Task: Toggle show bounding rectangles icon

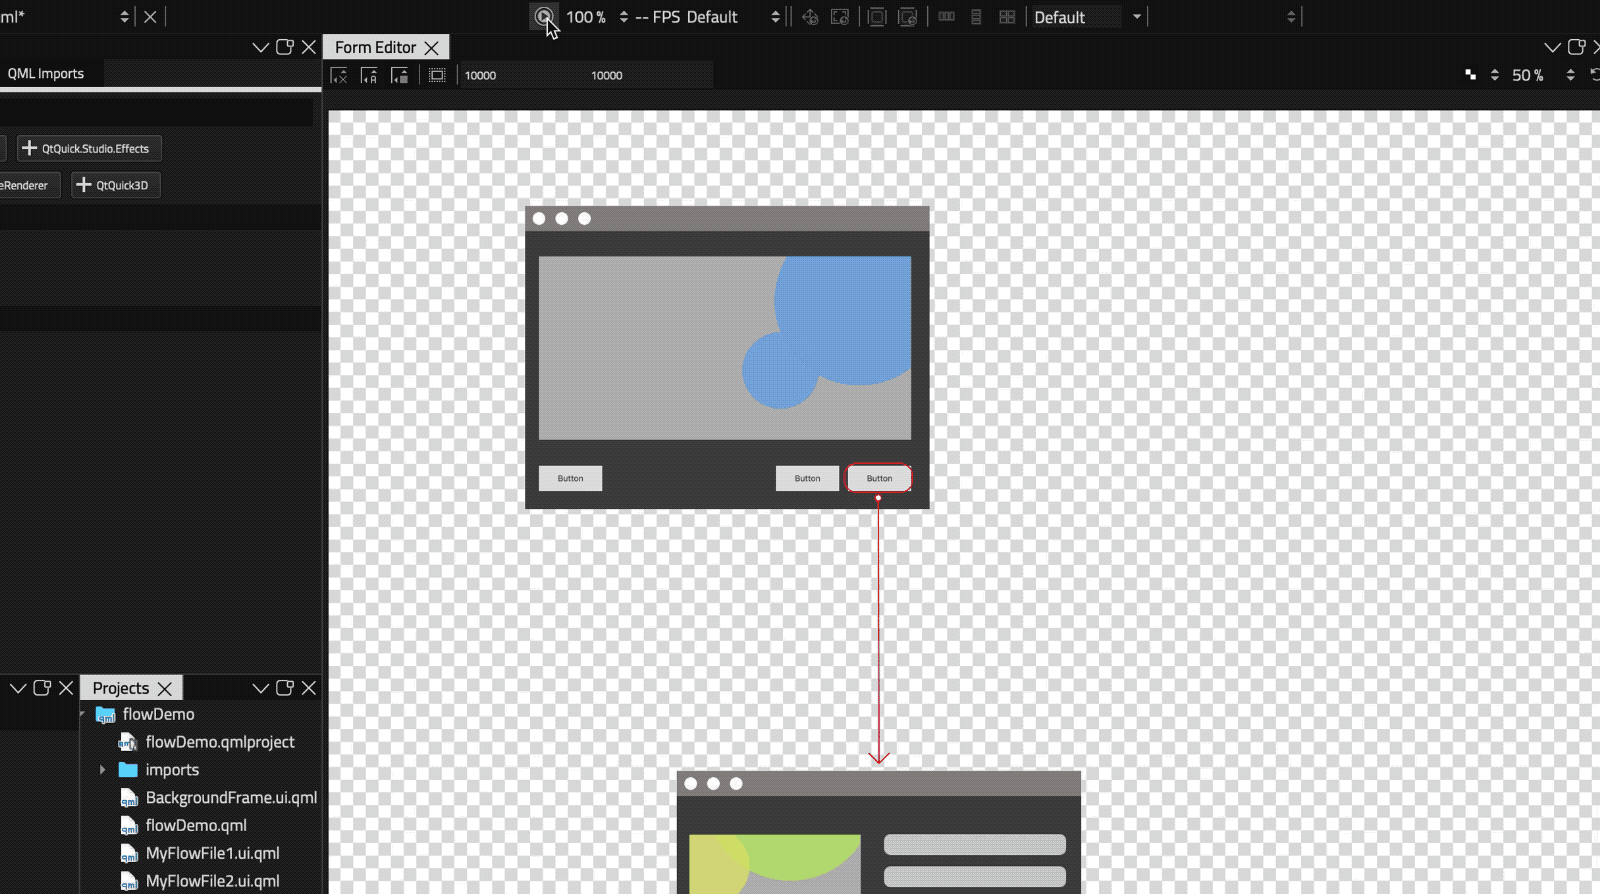Action: tap(437, 75)
